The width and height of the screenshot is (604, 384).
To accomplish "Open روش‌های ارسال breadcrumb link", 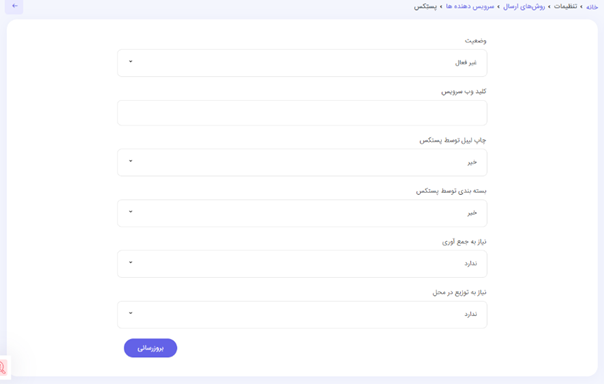I will (x=524, y=7).
